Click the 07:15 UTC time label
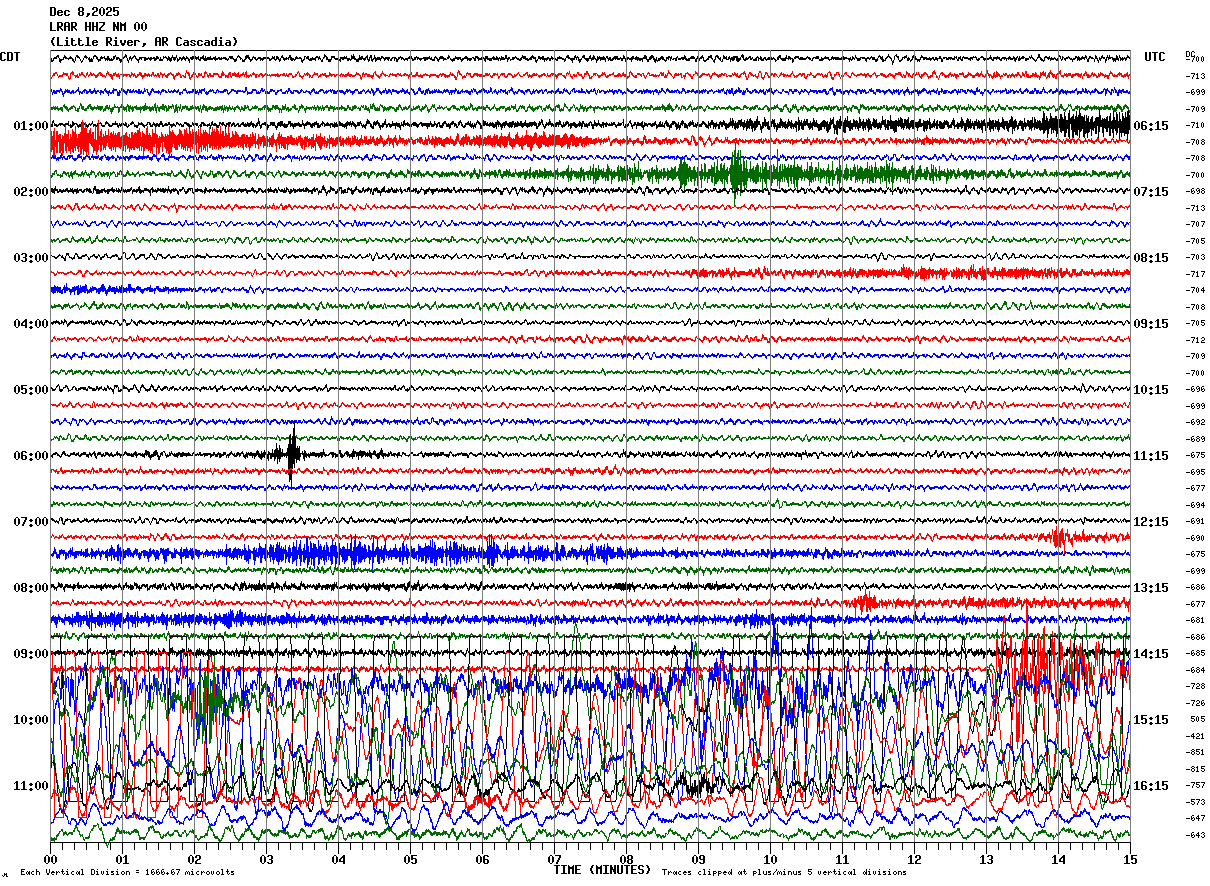 [1151, 192]
